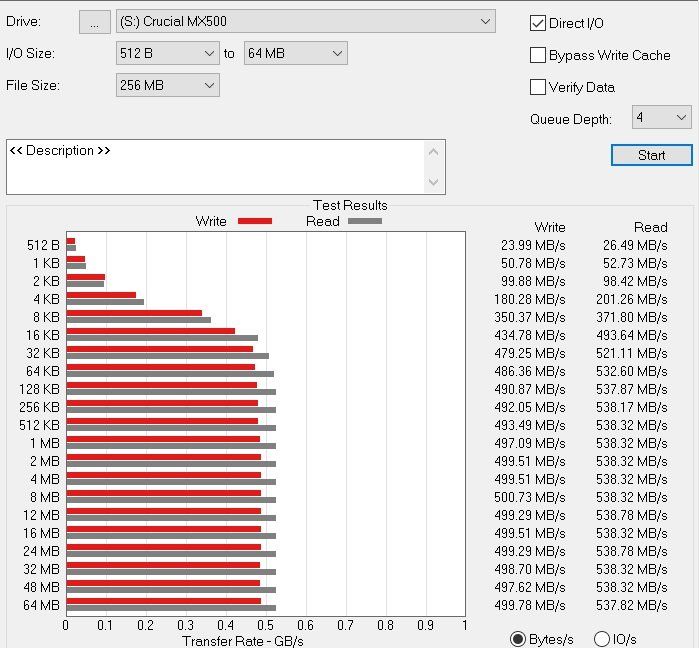Viewport: 699px width, 648px height.
Task: Tick the Verify Data checkbox
Action: click(x=538, y=87)
